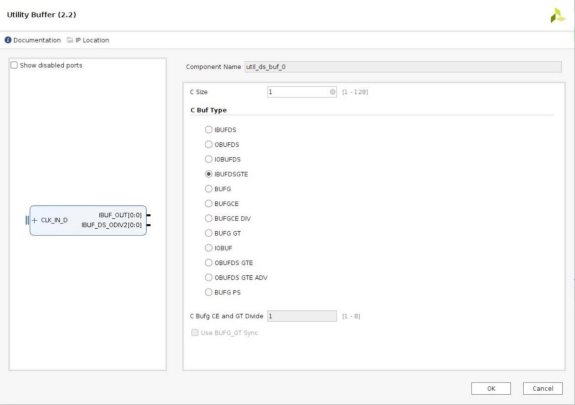Select the BUFG GT option

click(209, 233)
